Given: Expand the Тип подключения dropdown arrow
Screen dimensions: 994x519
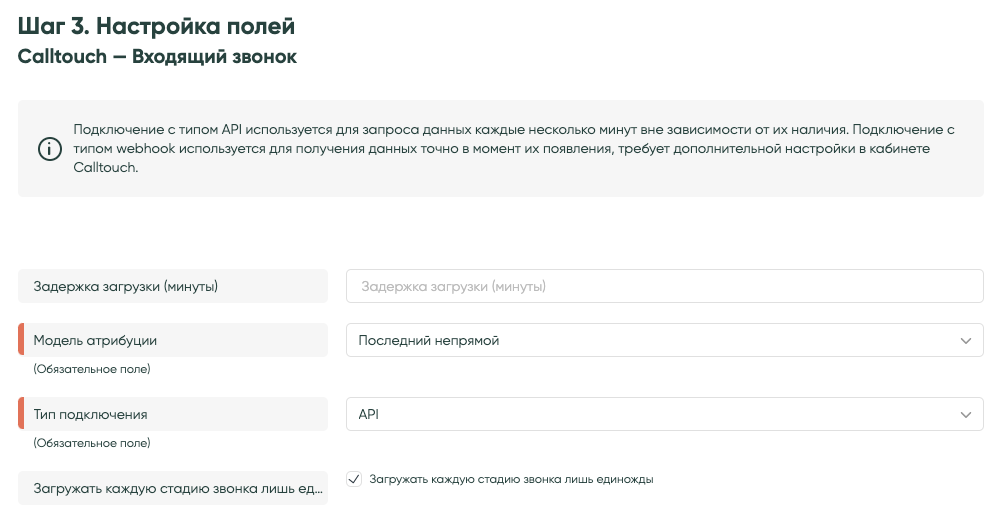Looking at the screenshot, I should [965, 414].
